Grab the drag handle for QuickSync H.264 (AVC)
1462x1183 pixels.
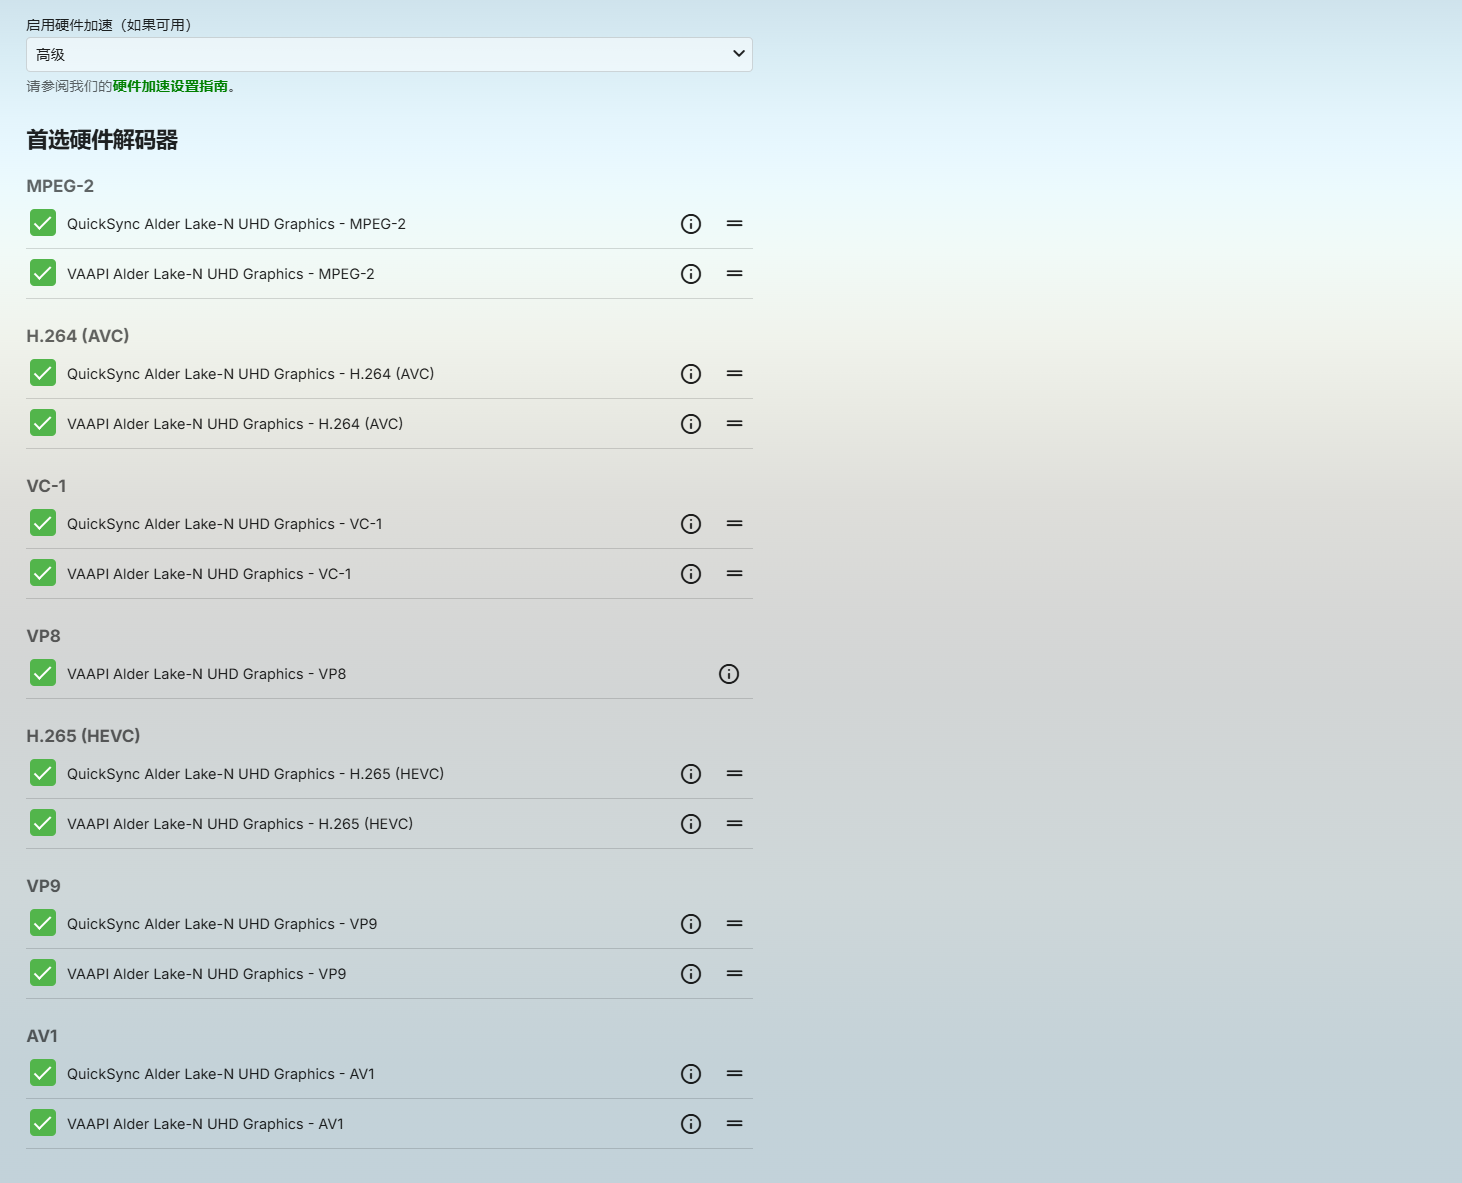734,374
